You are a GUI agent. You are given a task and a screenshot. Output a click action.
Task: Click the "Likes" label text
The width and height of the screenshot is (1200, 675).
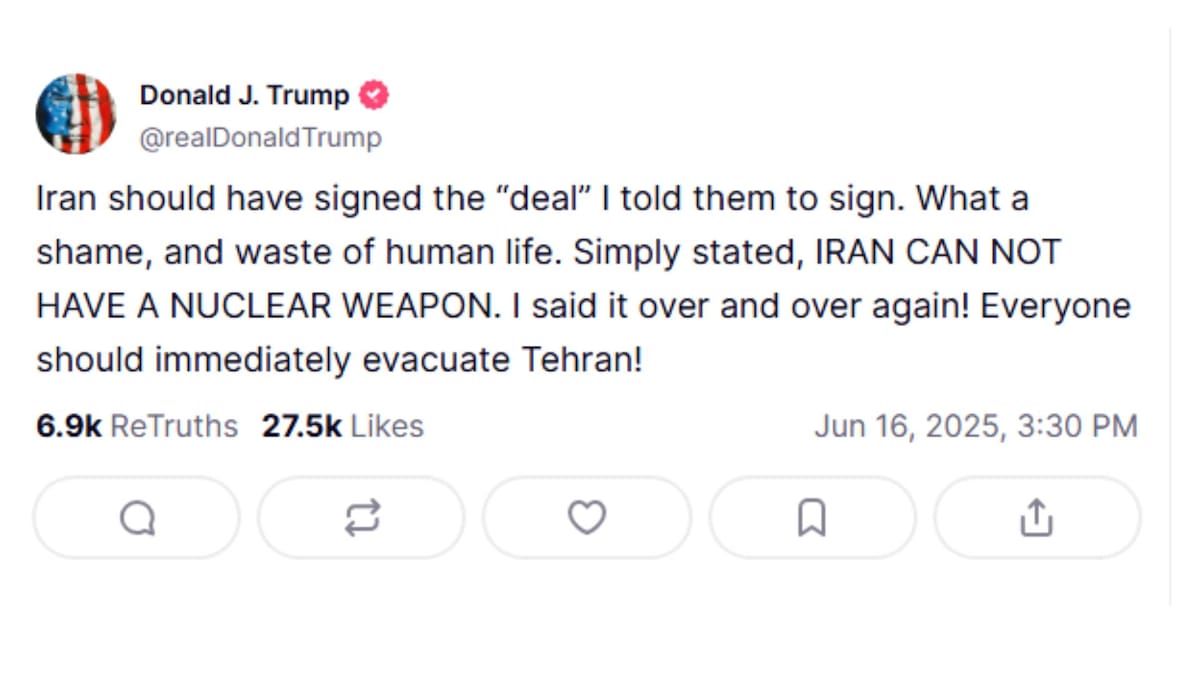[387, 426]
